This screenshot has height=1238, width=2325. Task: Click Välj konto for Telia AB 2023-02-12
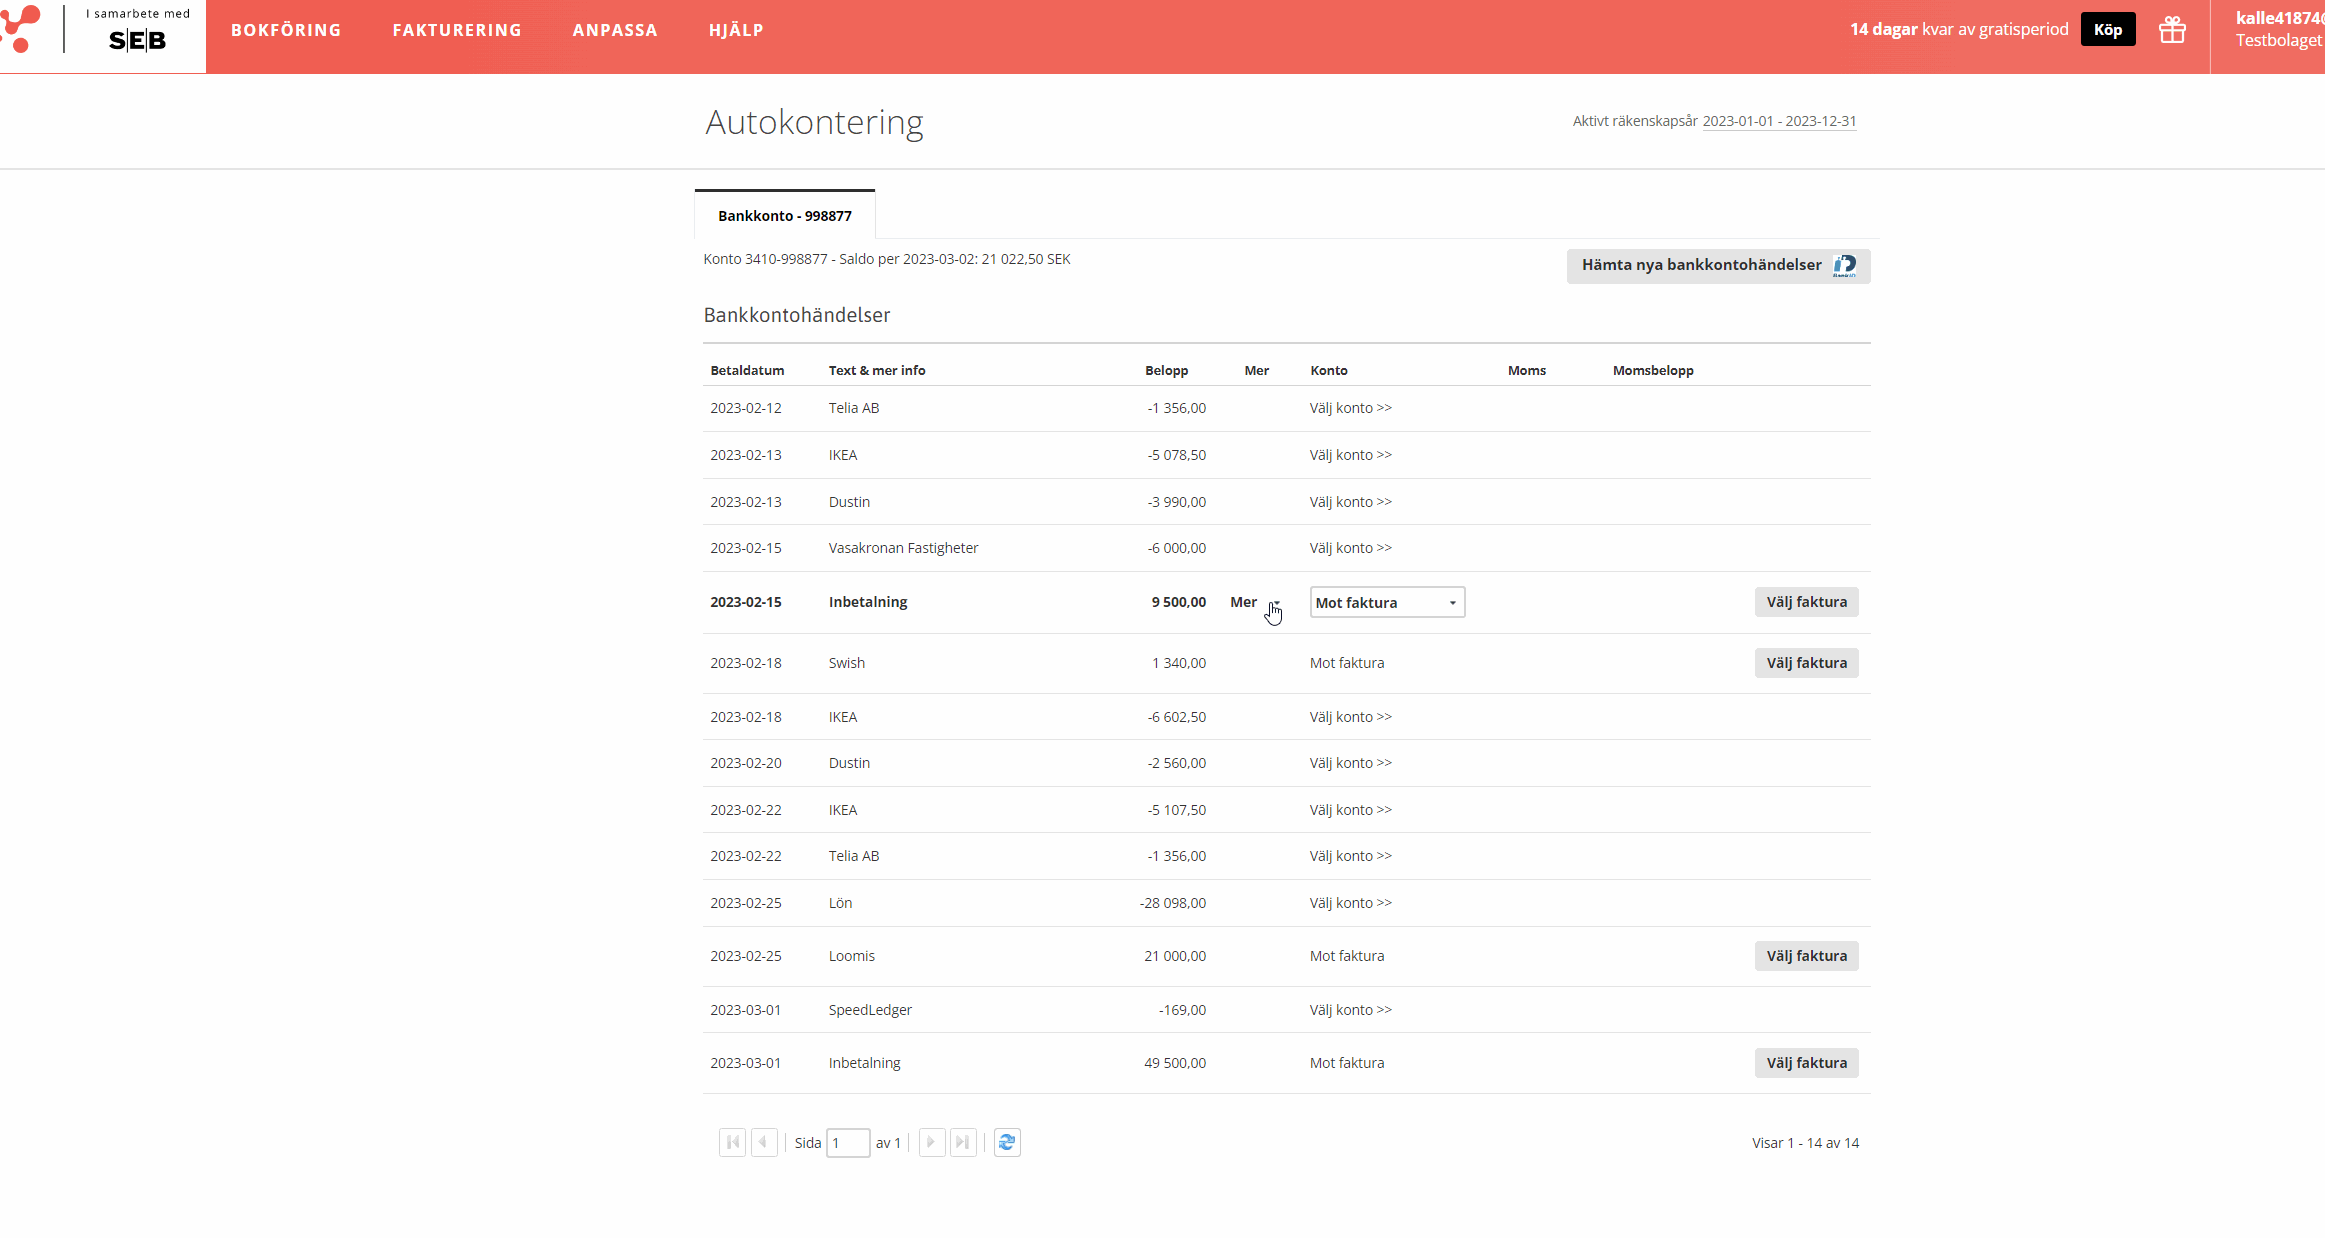(x=1350, y=408)
